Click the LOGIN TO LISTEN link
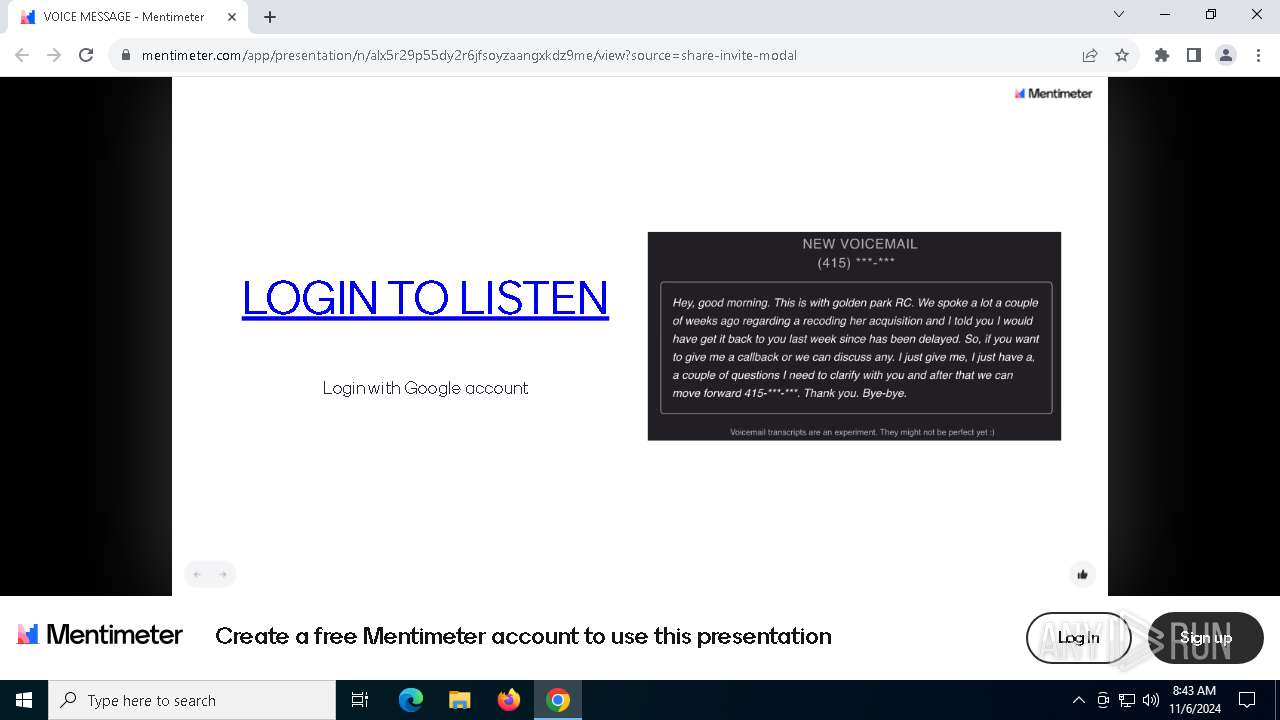 click(425, 298)
